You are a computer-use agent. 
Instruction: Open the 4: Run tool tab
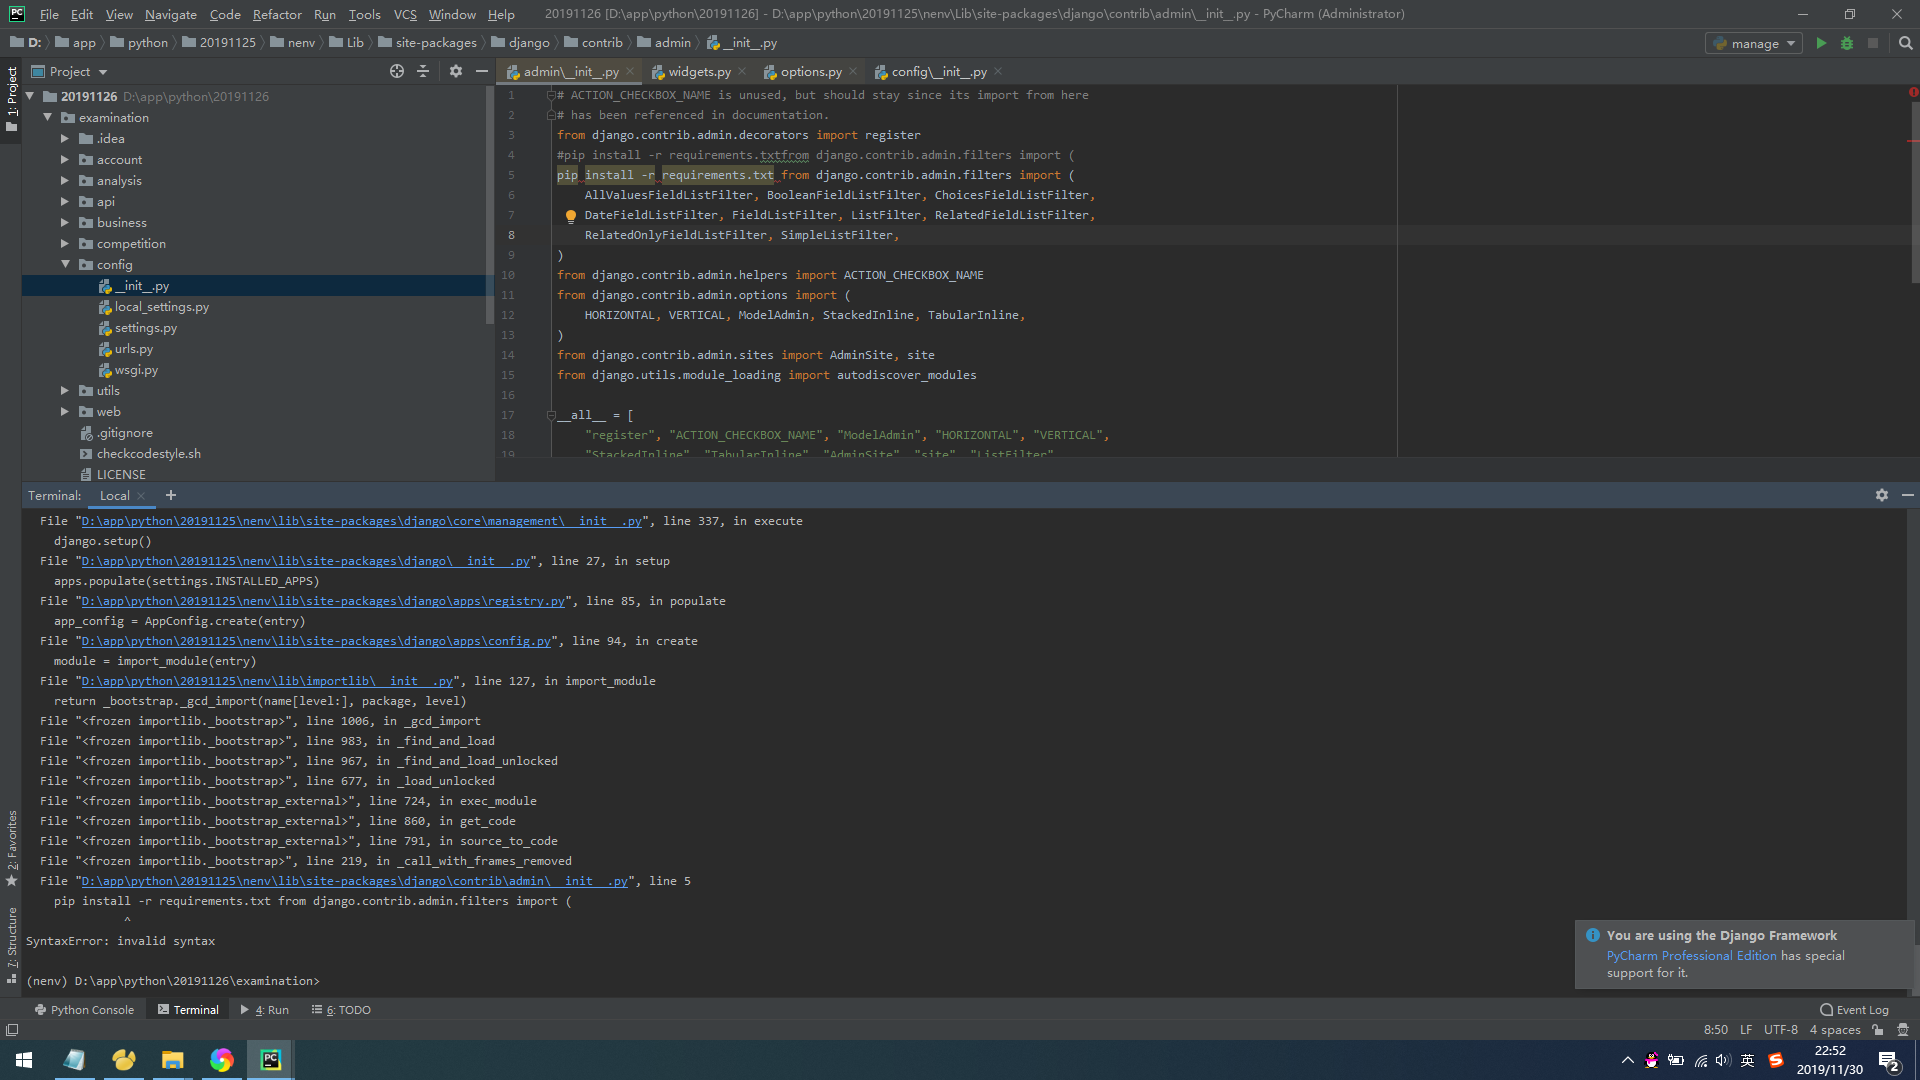tap(265, 1009)
